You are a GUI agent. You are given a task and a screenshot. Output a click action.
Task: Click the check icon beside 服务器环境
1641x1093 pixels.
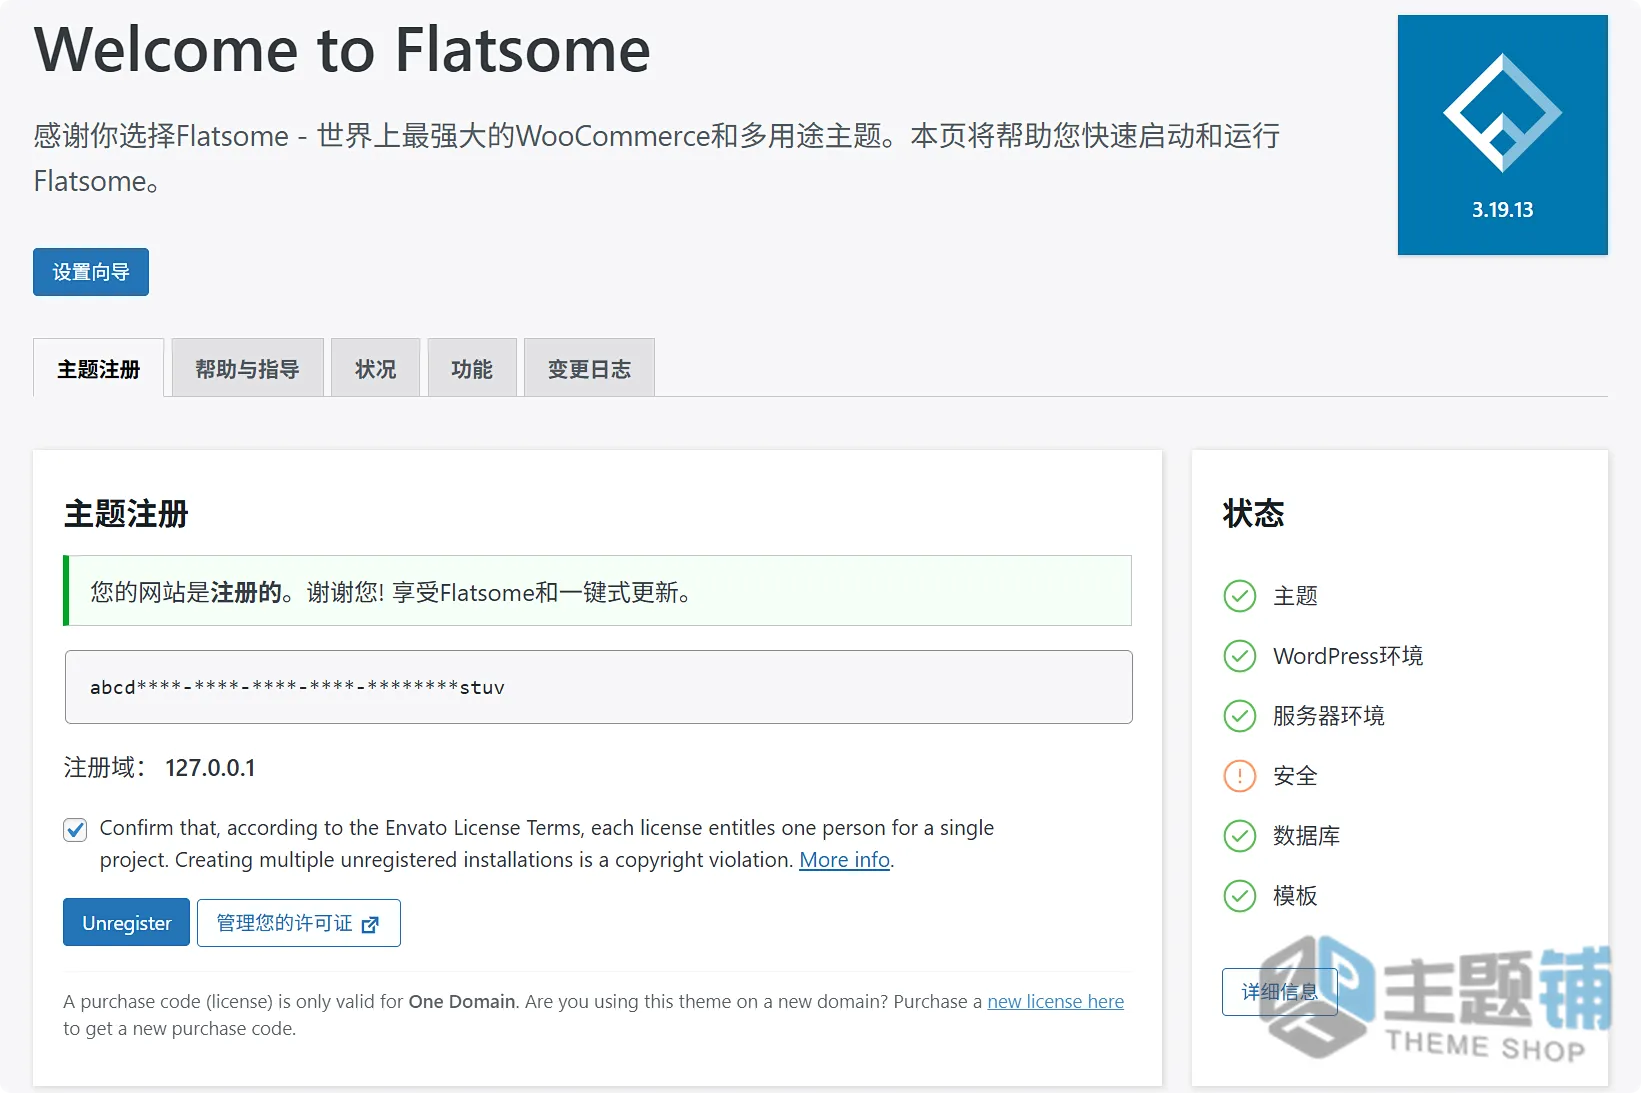coord(1240,716)
